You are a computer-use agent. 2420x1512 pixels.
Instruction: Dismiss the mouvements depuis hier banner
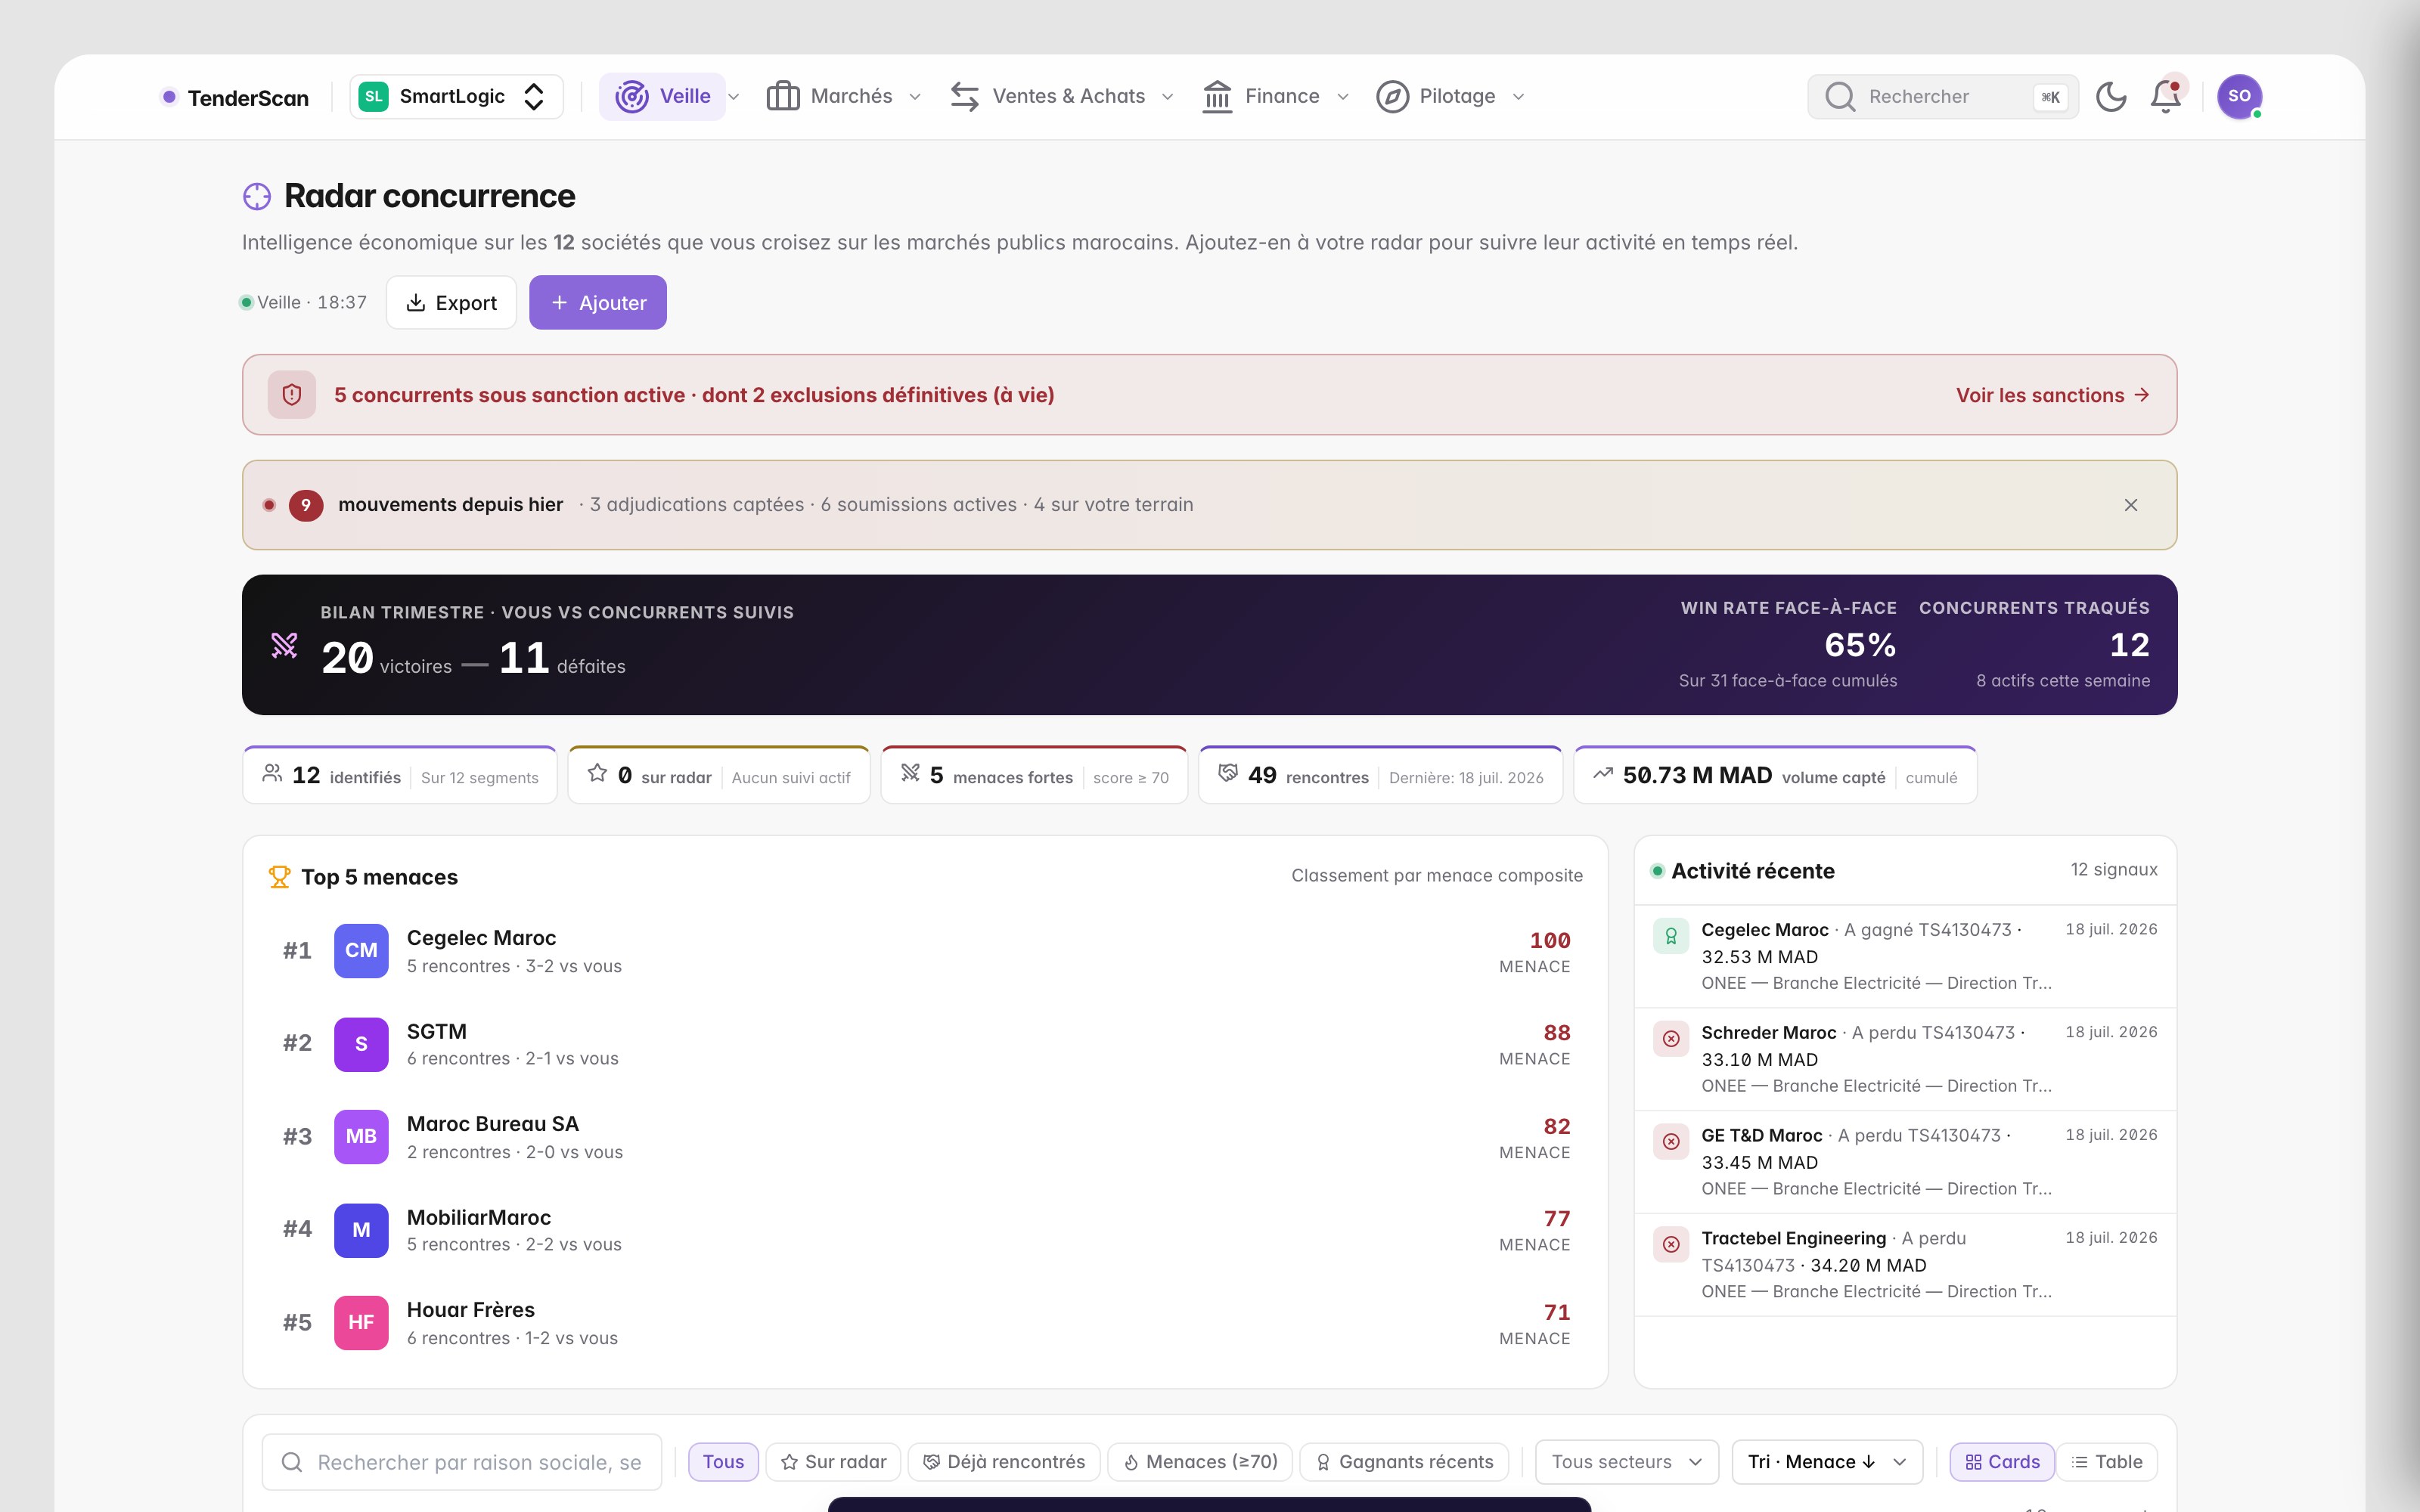click(x=2130, y=505)
